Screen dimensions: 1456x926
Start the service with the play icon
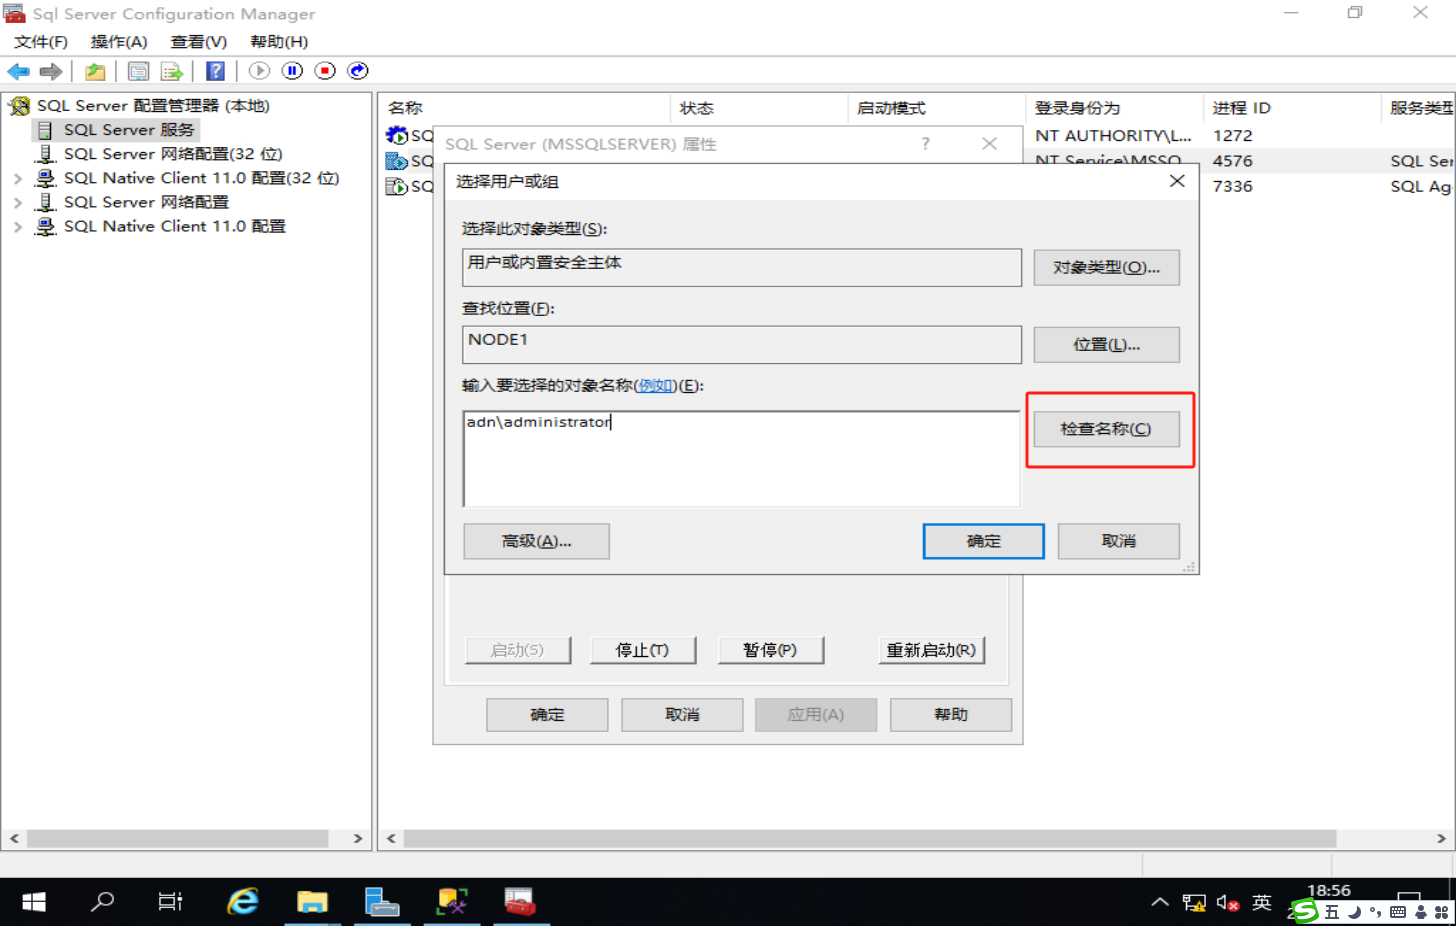pos(259,71)
